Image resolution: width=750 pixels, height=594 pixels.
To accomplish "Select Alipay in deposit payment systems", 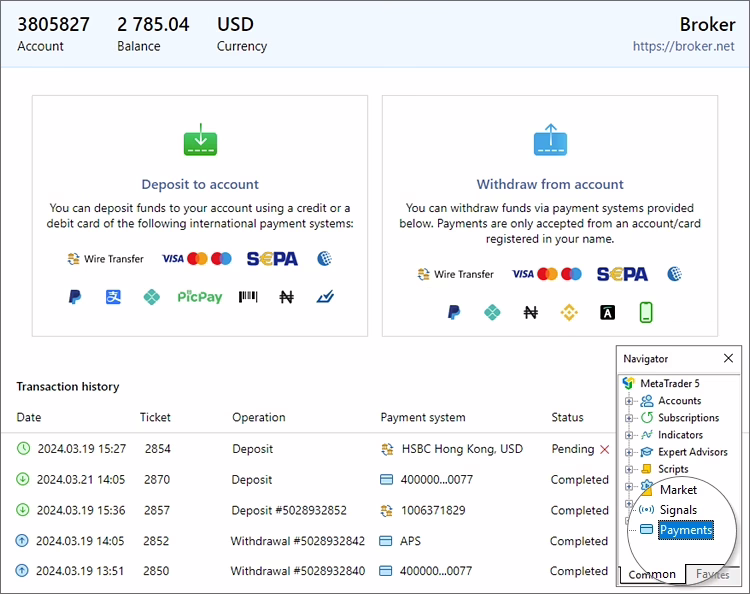I will pos(113,297).
